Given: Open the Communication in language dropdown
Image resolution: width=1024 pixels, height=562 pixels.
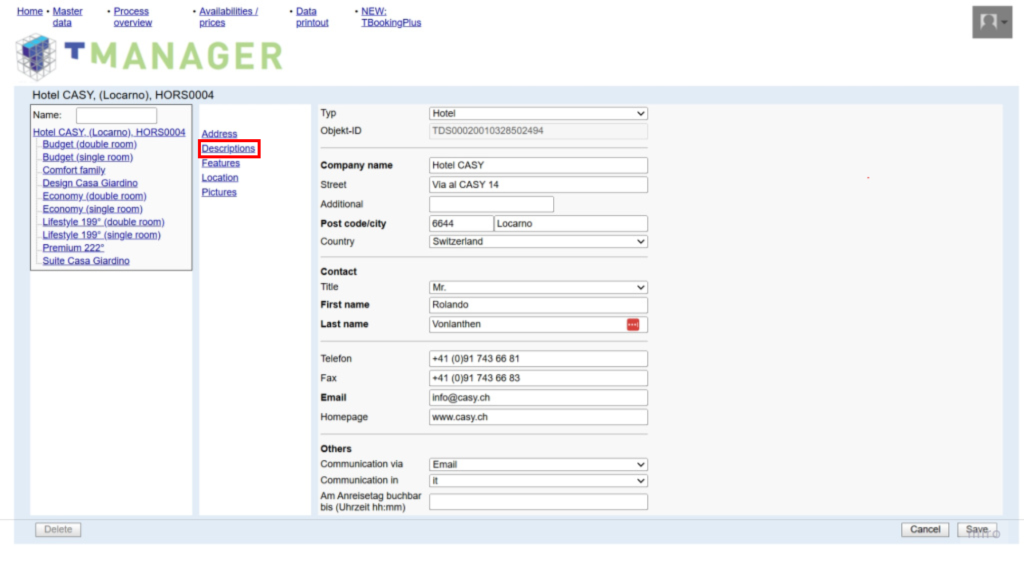Looking at the screenshot, I should coord(538,481).
